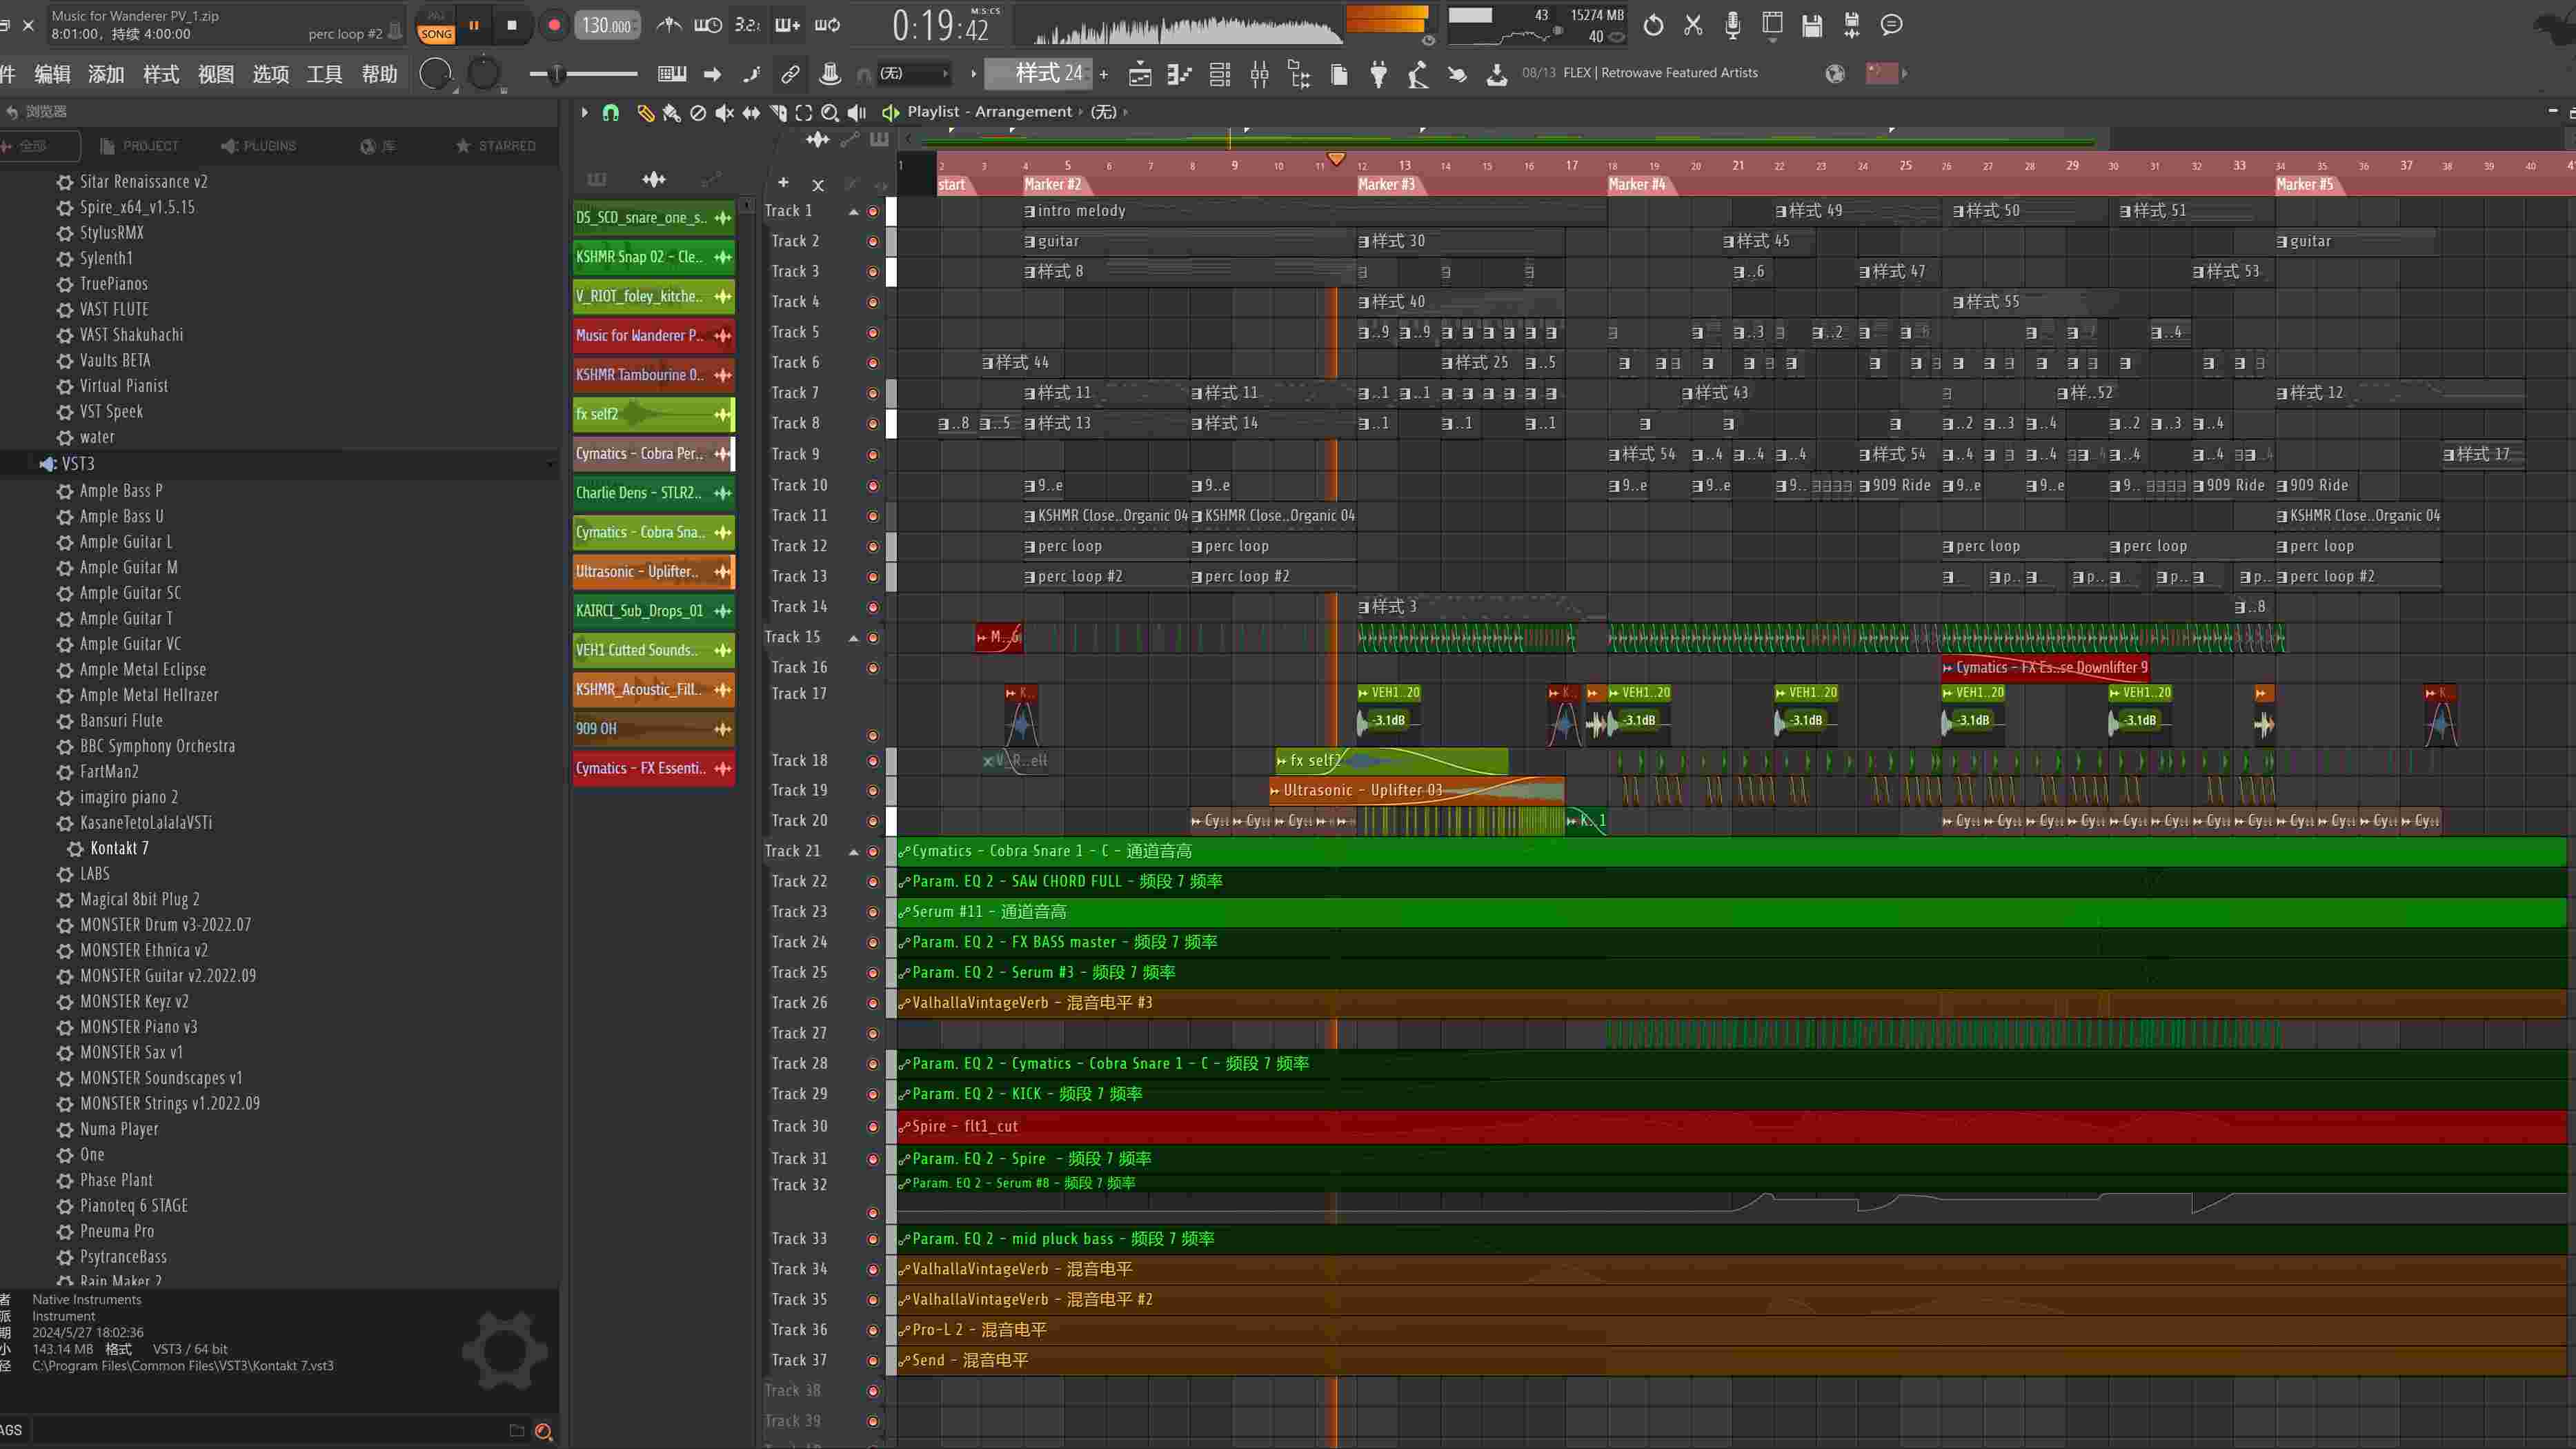
Task: Open the 工具 menu
Action: [x=324, y=74]
